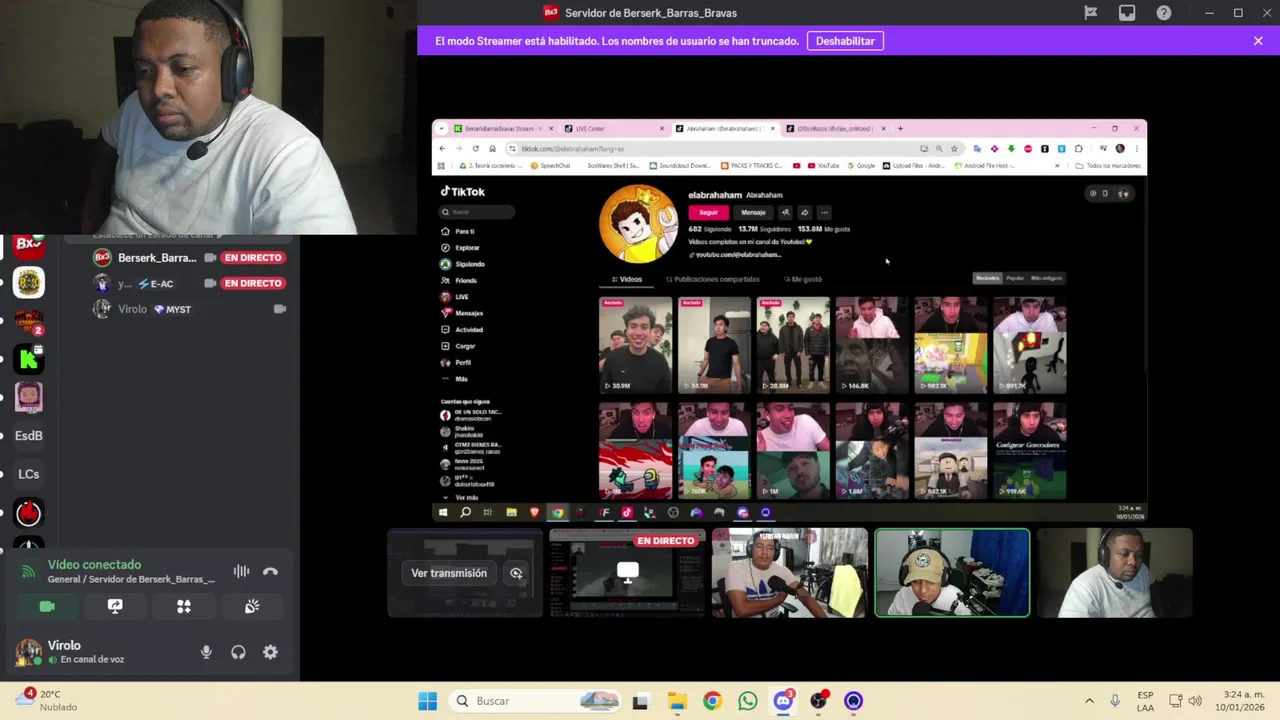Image resolution: width=1280 pixels, height=720 pixels.
Task: Open the 20°C Nublado weather widget
Action: tap(46, 700)
